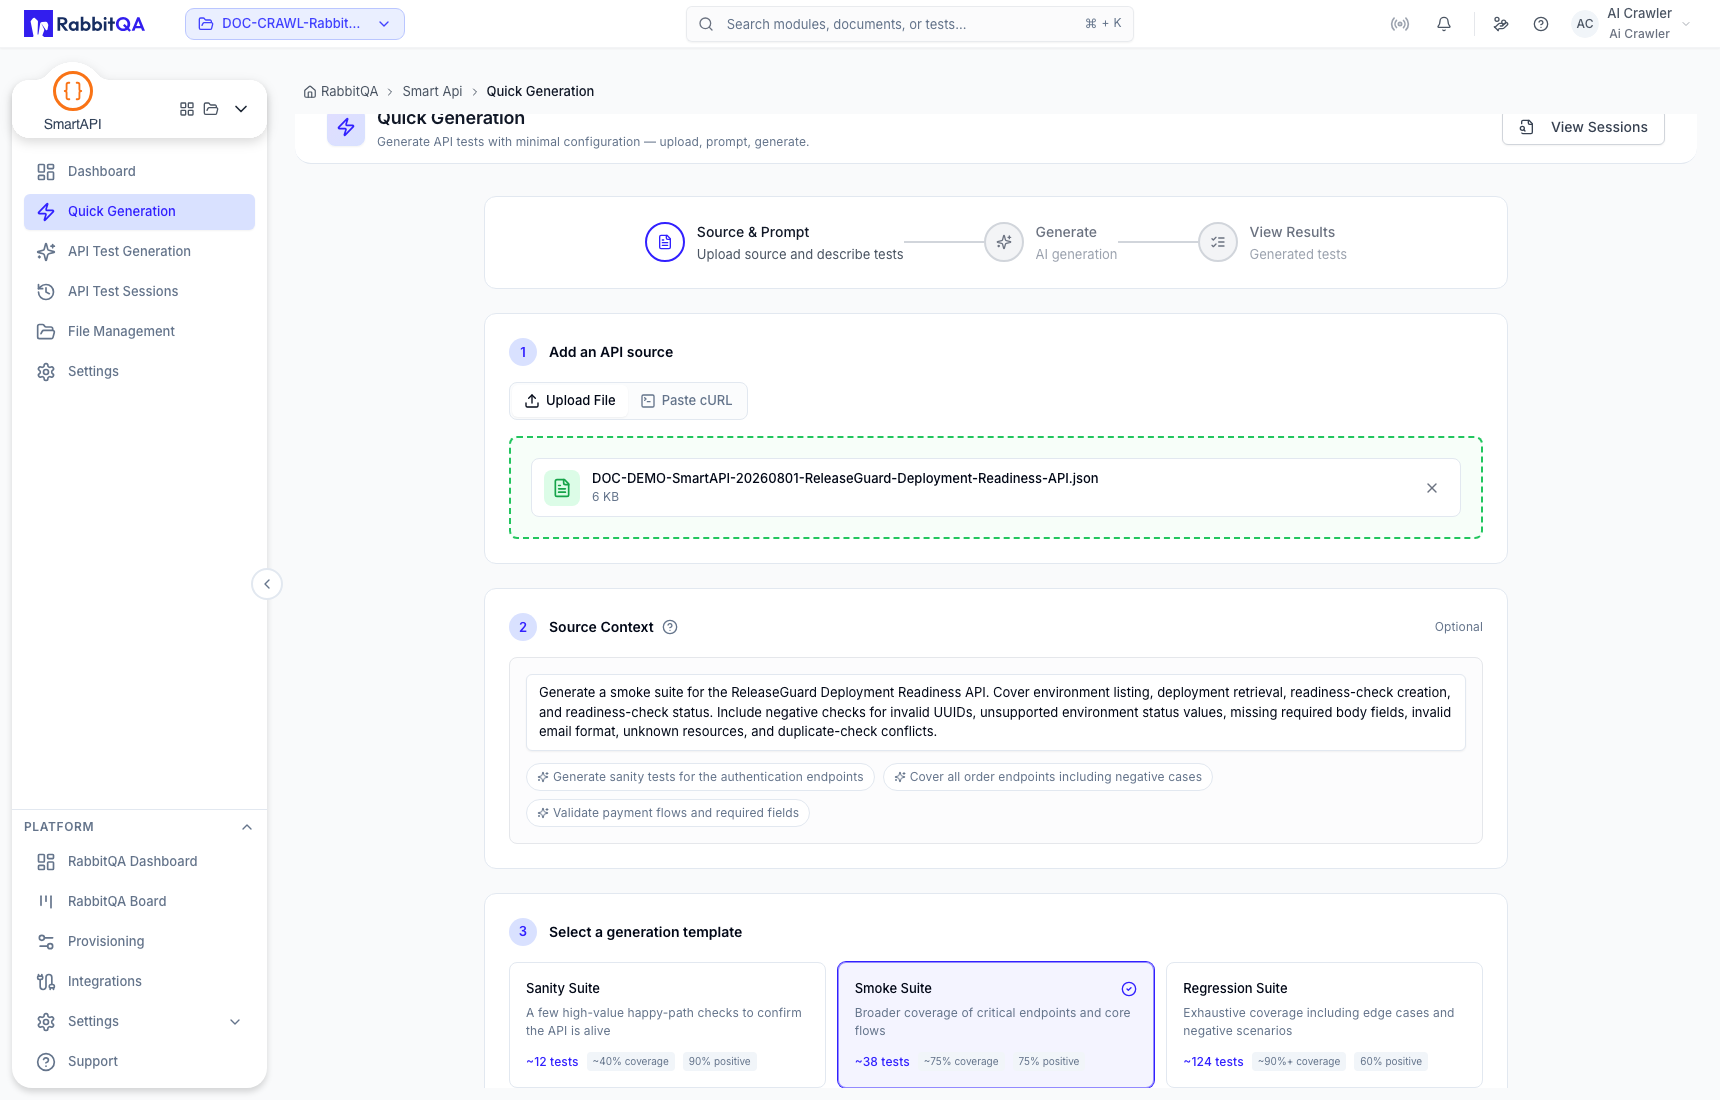
Task: Open the toggle-sliders preferences icon in header
Action: point(1501,24)
